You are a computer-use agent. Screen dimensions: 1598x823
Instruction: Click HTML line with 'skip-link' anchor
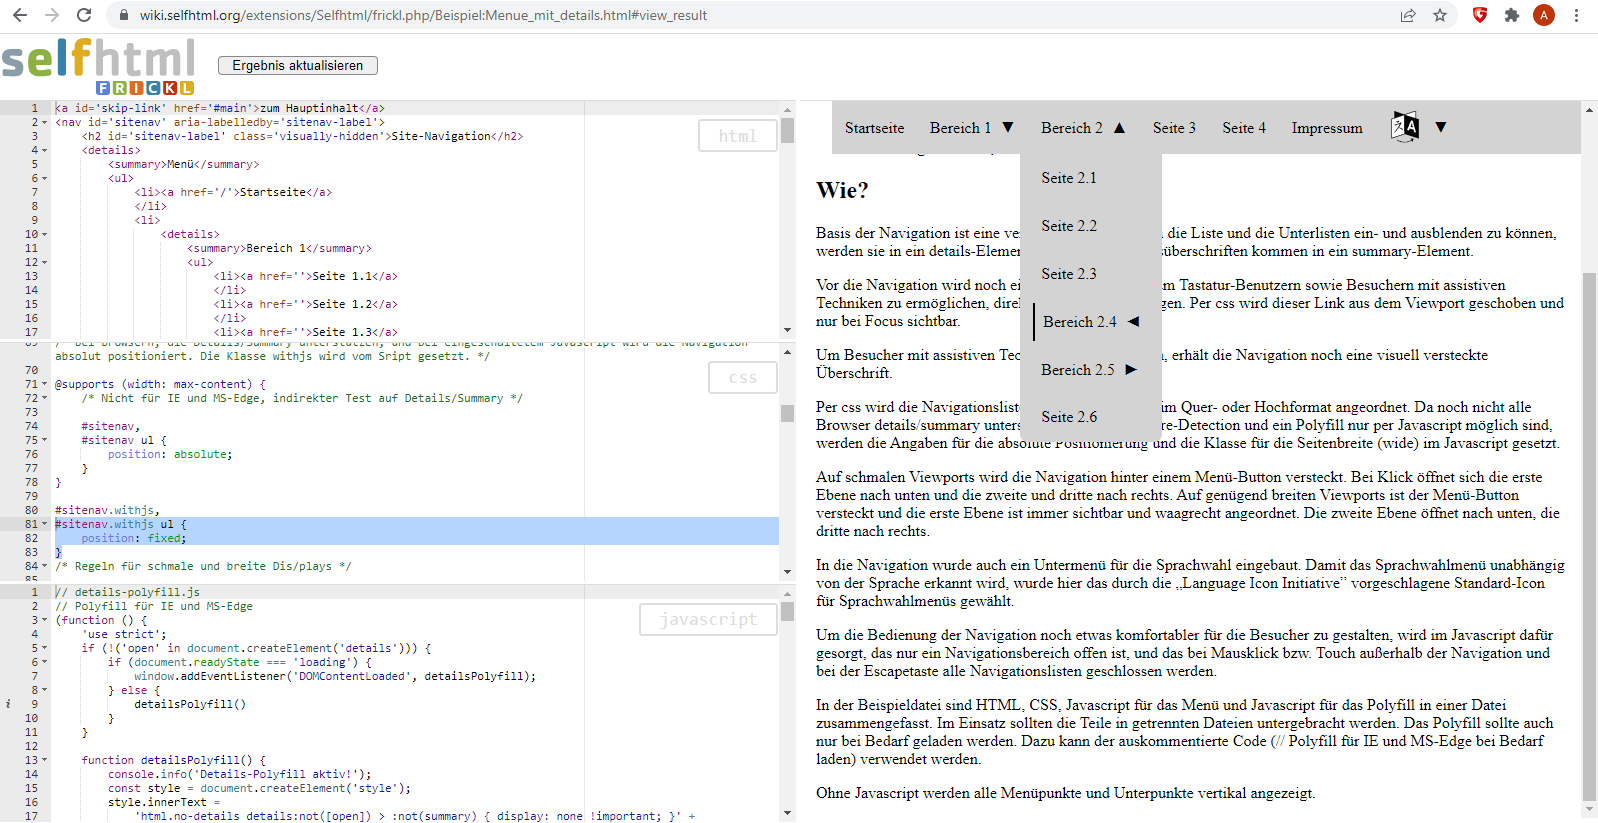(x=220, y=108)
